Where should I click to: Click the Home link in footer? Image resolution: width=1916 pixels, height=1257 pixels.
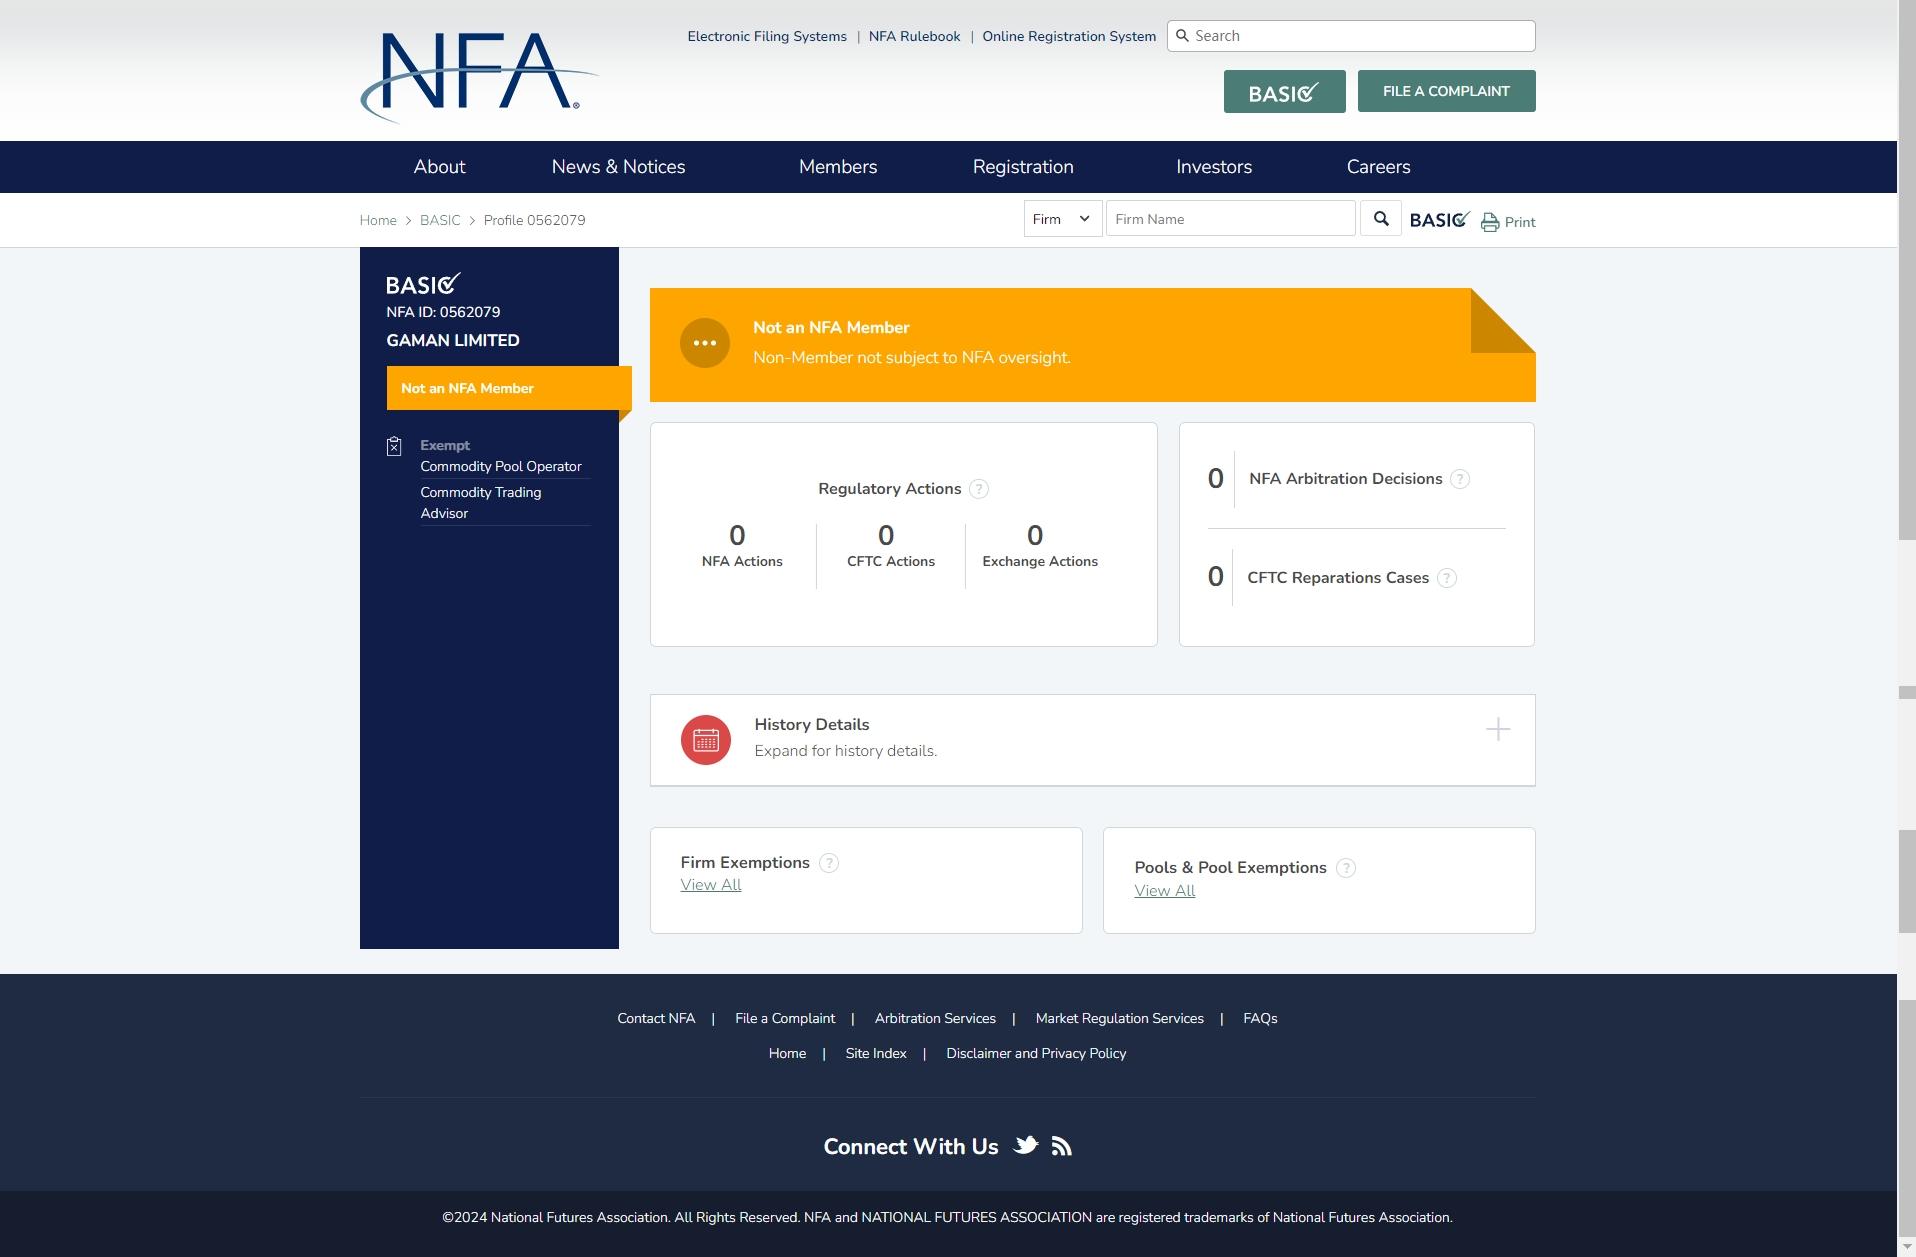pos(787,1054)
